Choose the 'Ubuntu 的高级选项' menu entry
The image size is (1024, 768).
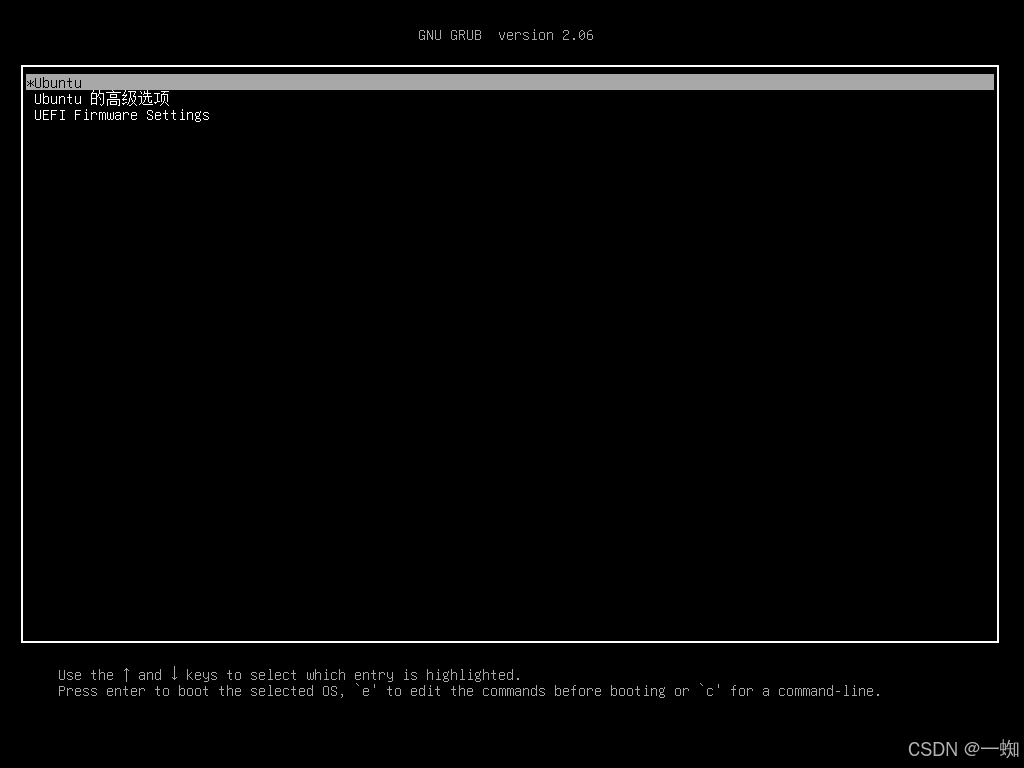(x=102, y=99)
